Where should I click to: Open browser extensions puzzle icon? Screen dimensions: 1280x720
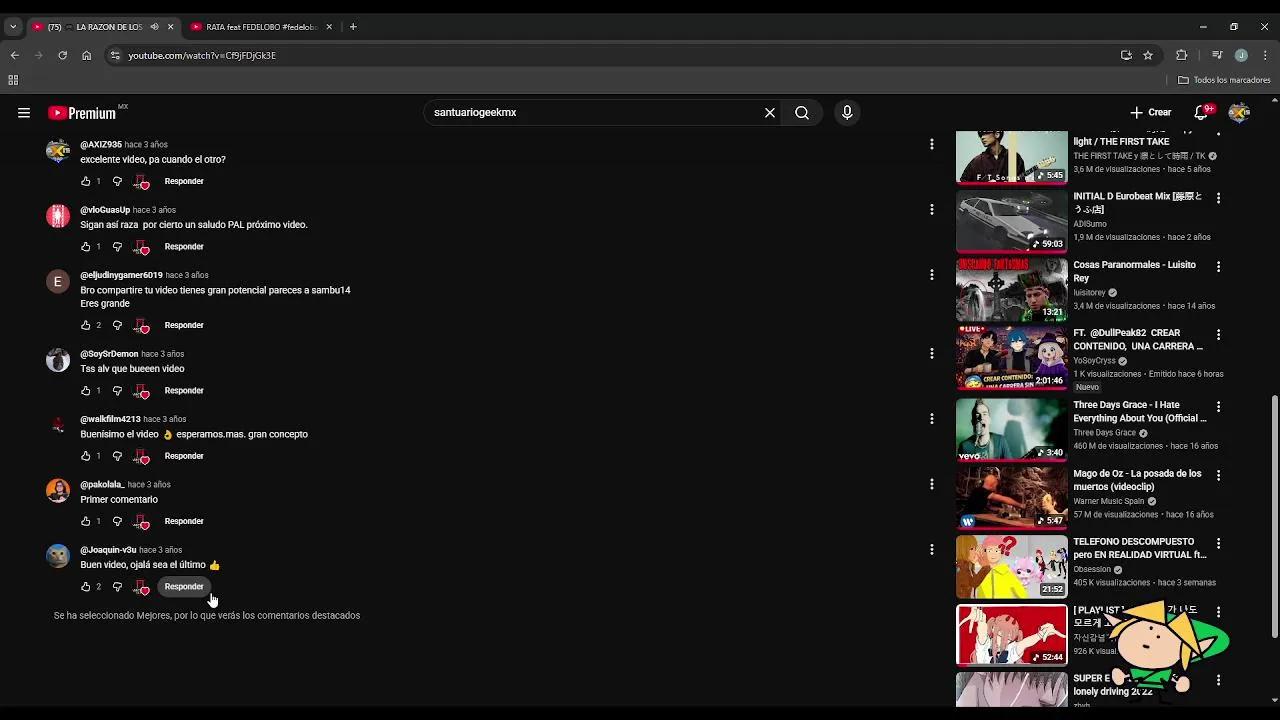(1181, 55)
